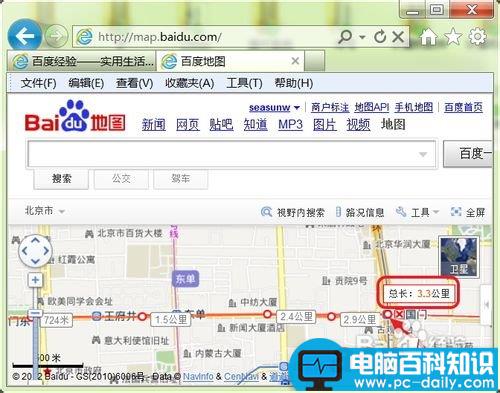The width and height of the screenshot is (500, 393).
Task: Go to 百度首页 link
Action: pyautogui.click(x=463, y=107)
